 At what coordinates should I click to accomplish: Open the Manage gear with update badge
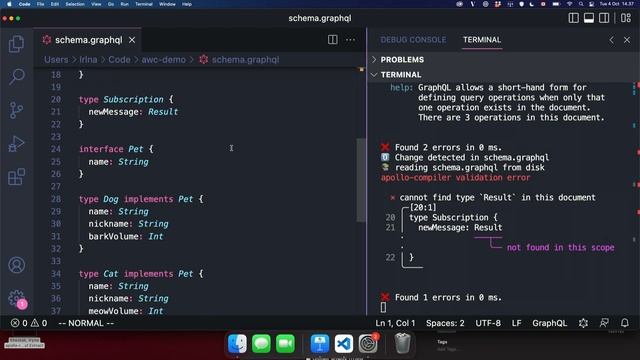click(x=17, y=298)
